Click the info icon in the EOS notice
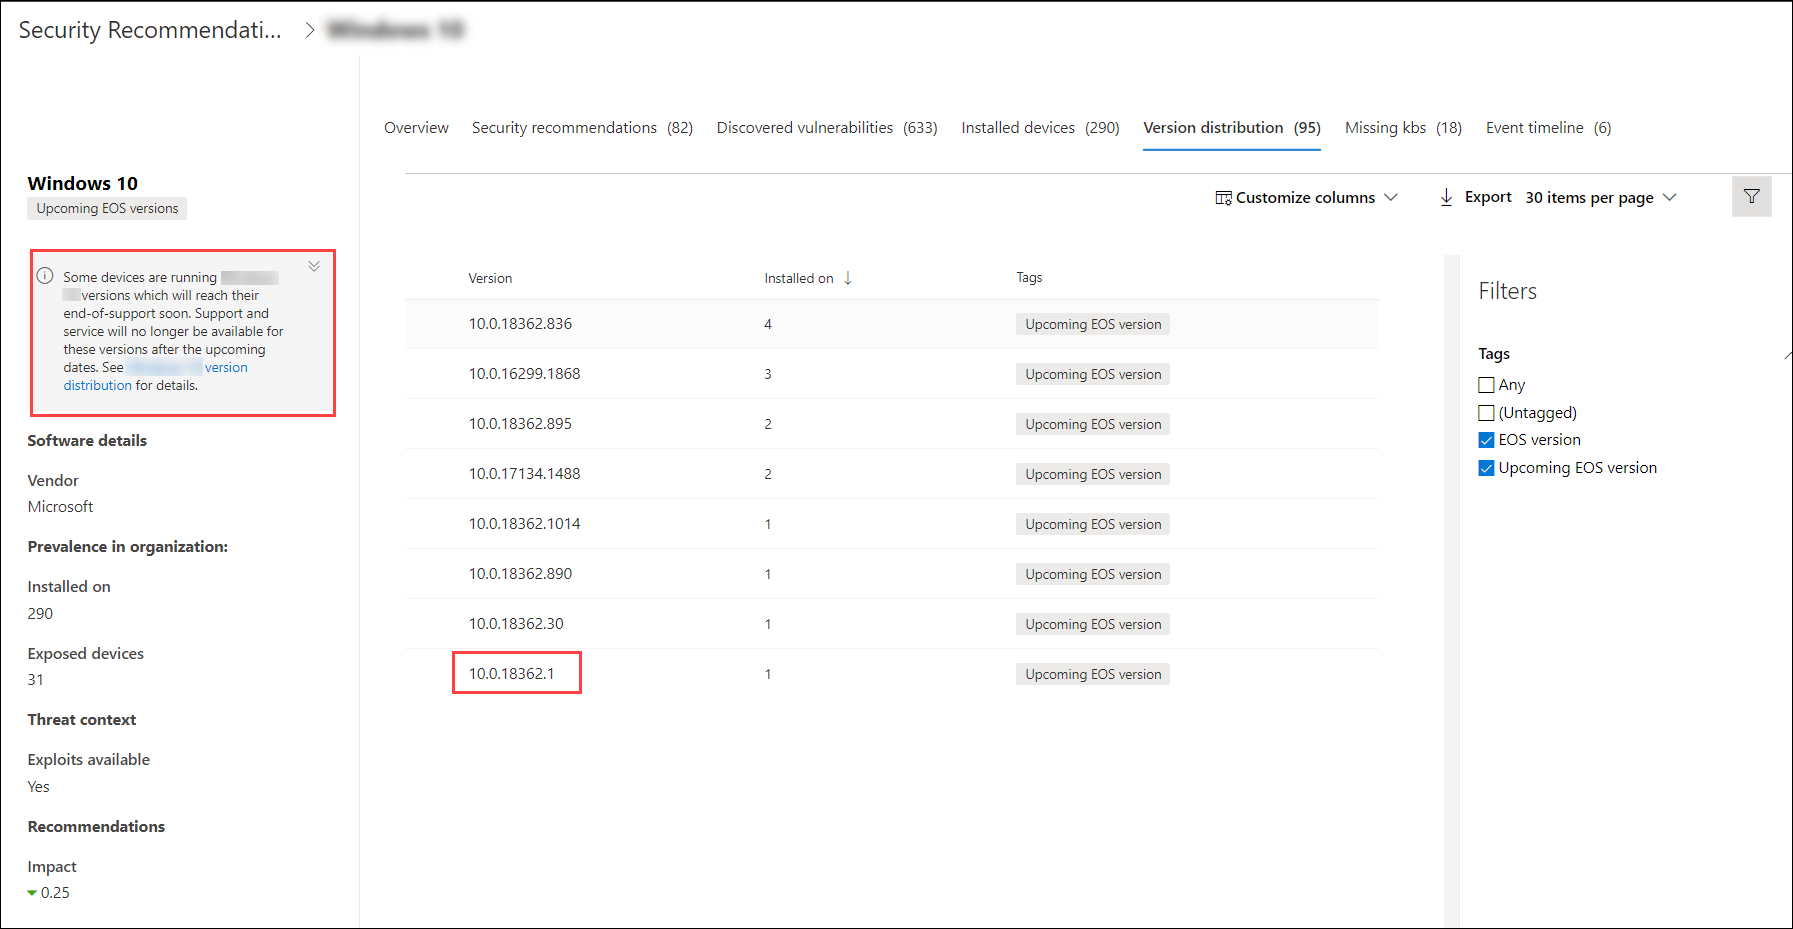The width and height of the screenshot is (1793, 929). click(45, 276)
